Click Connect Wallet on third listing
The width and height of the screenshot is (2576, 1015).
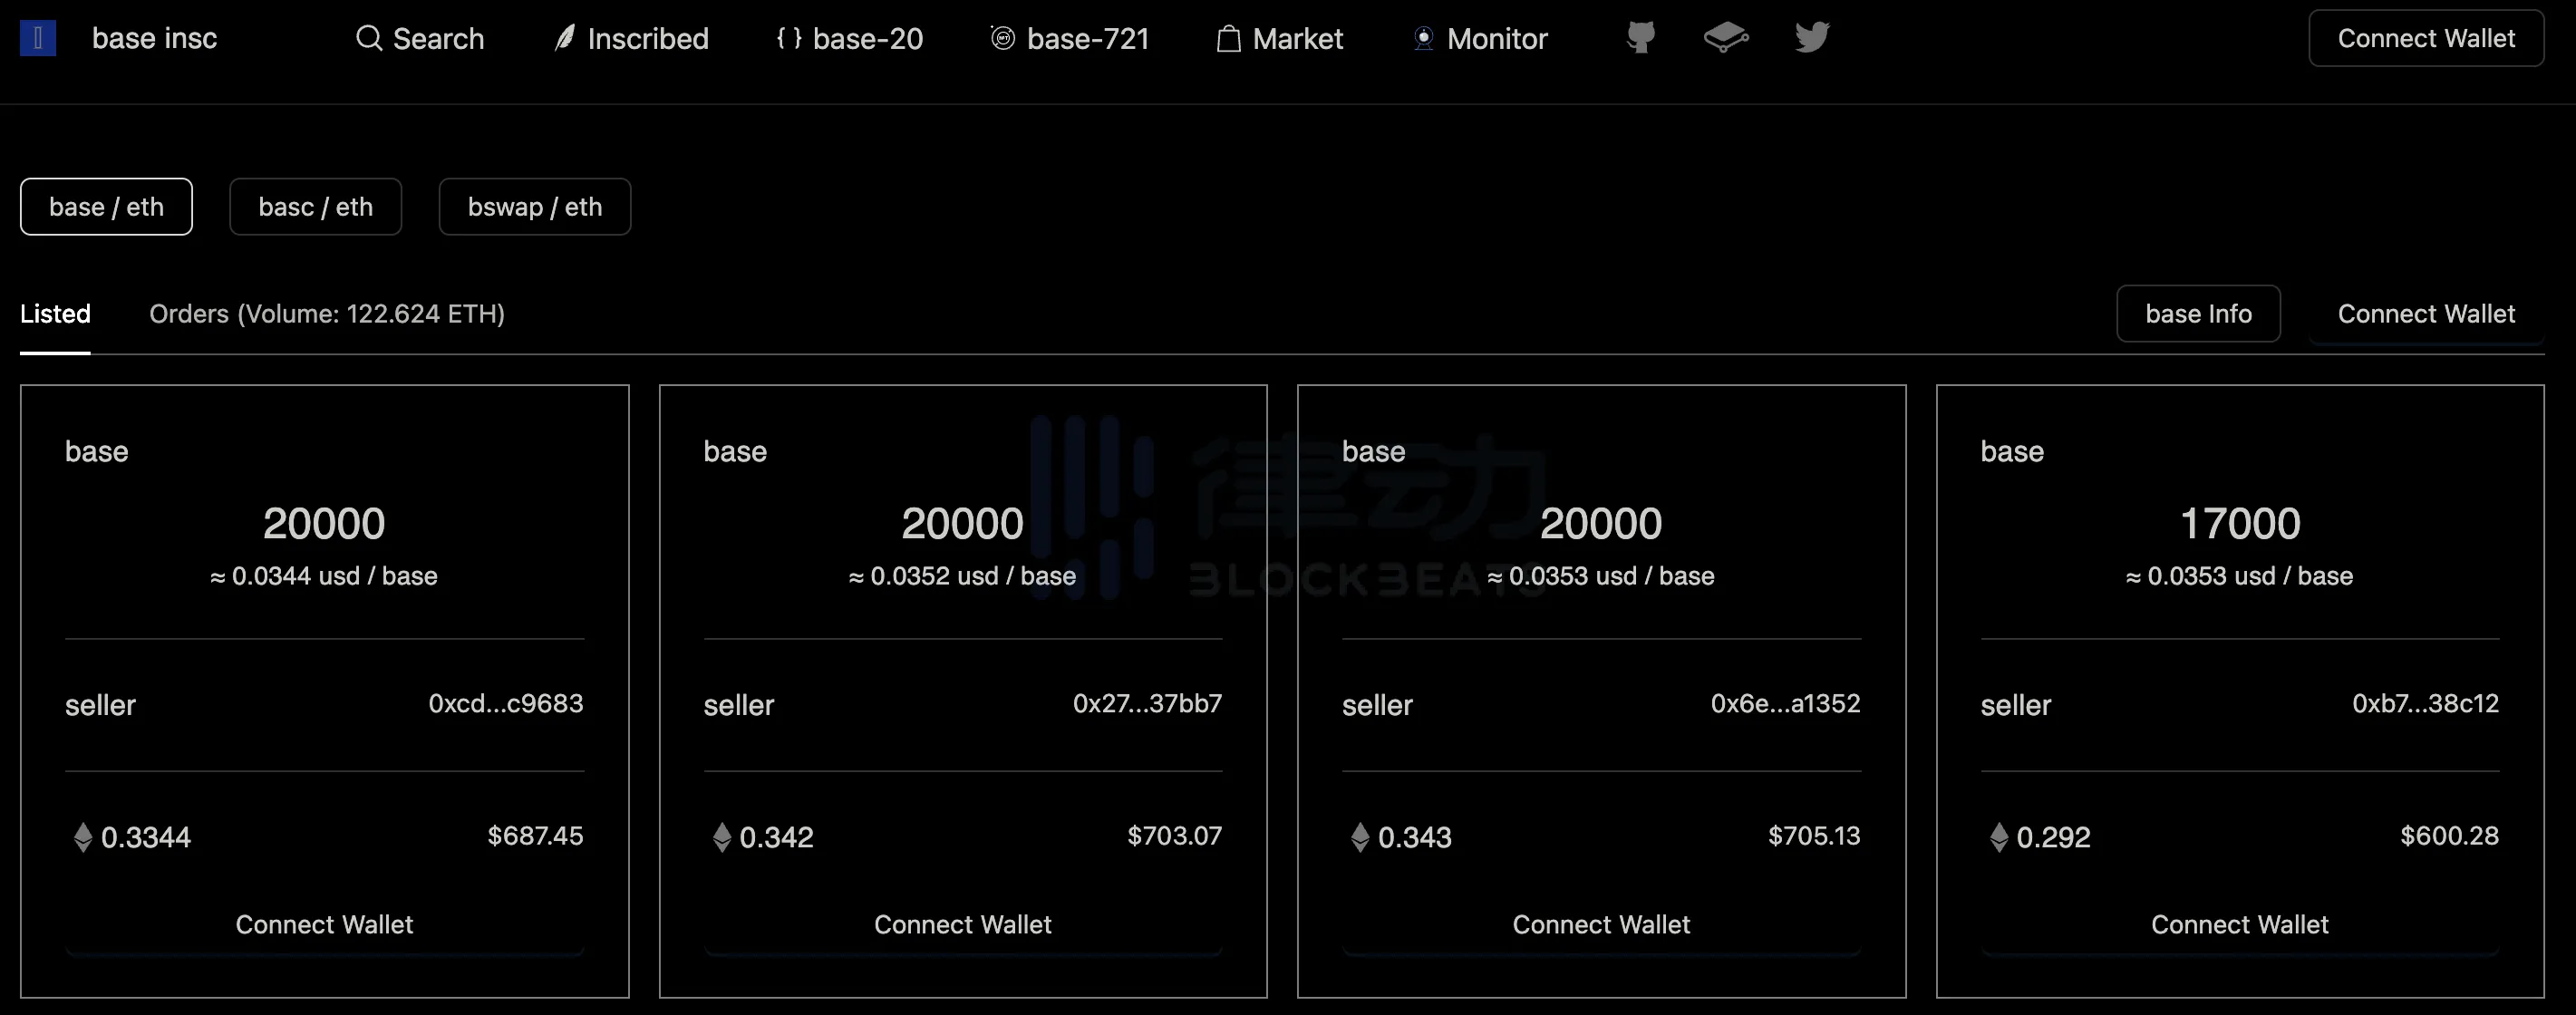click(x=1602, y=923)
